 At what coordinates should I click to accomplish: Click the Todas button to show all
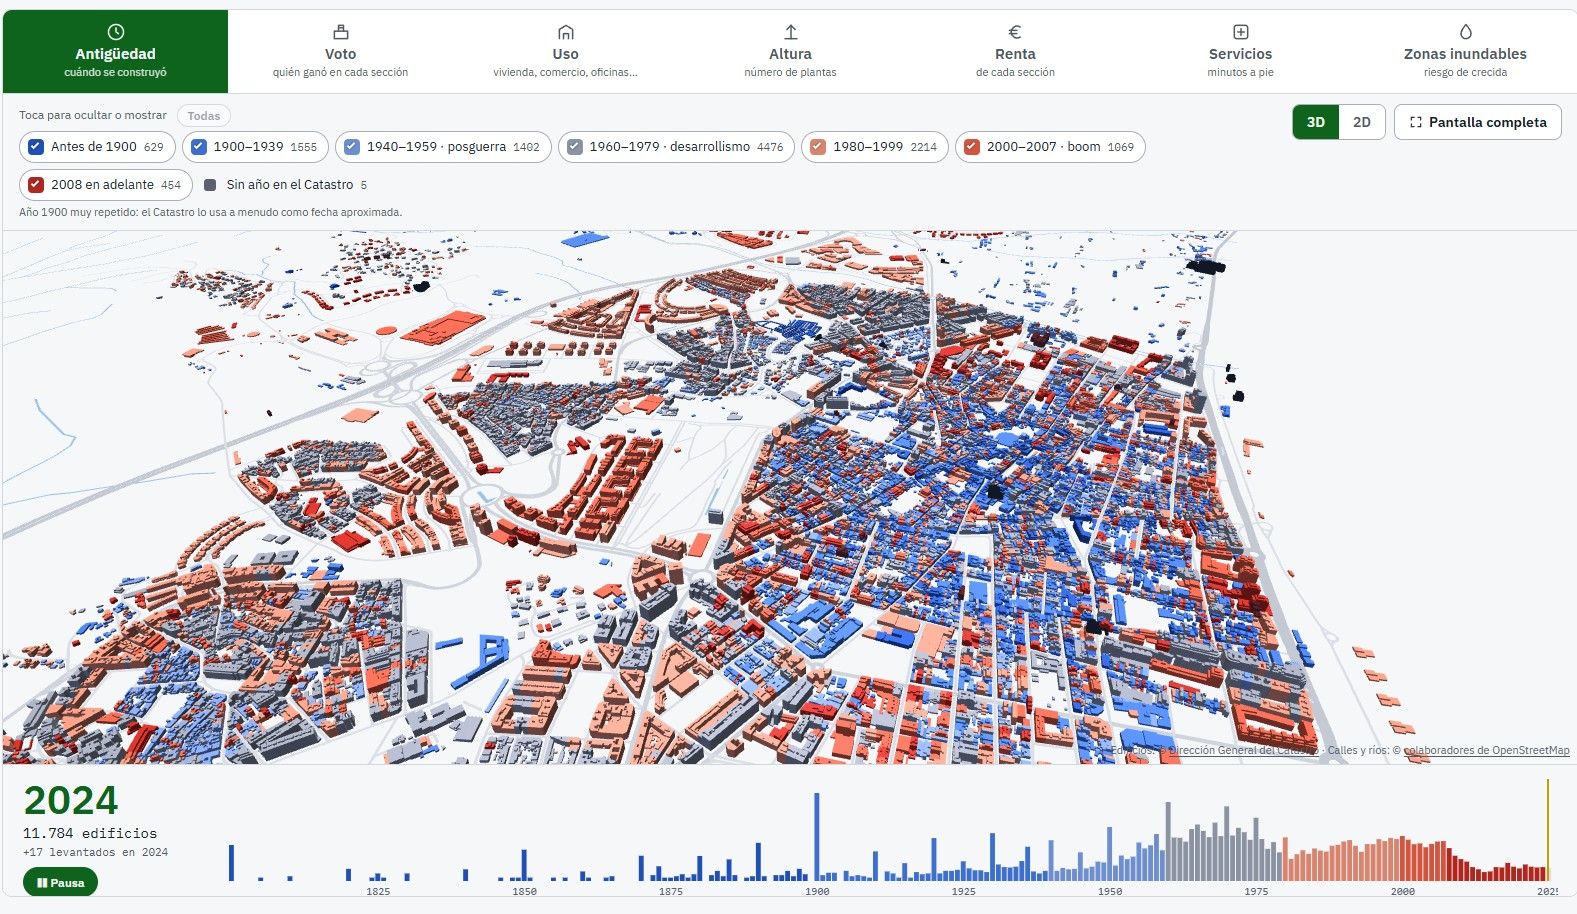coord(204,116)
